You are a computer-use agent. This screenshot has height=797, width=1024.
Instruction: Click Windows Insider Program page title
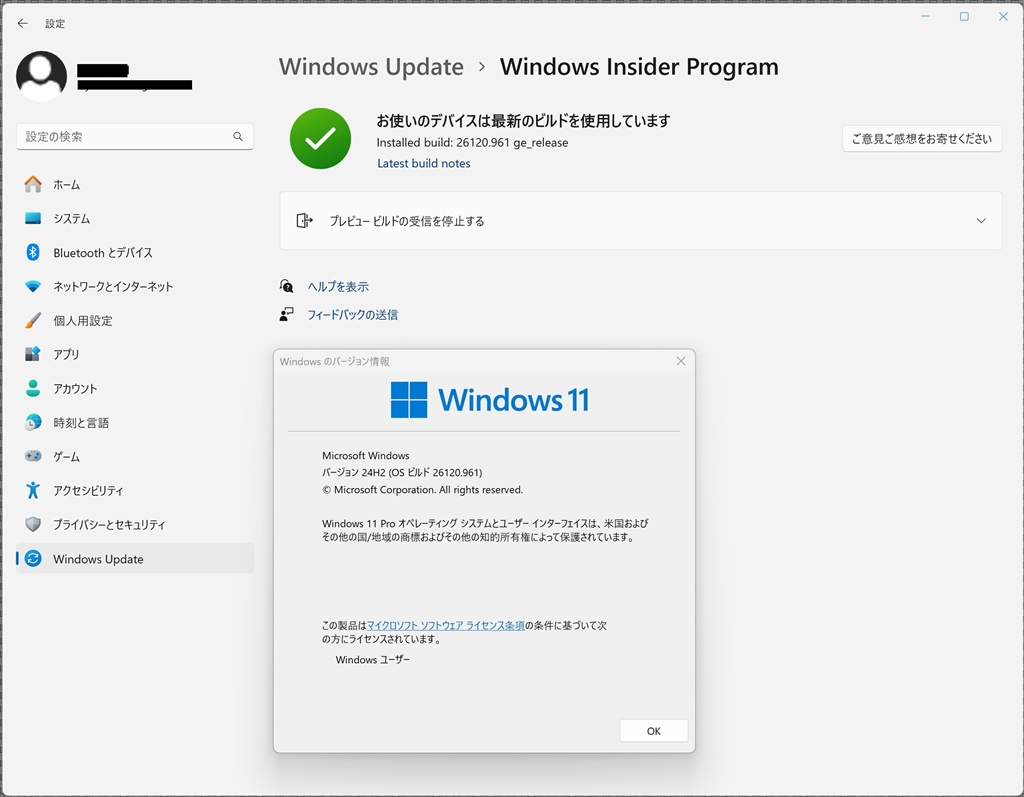coord(639,67)
